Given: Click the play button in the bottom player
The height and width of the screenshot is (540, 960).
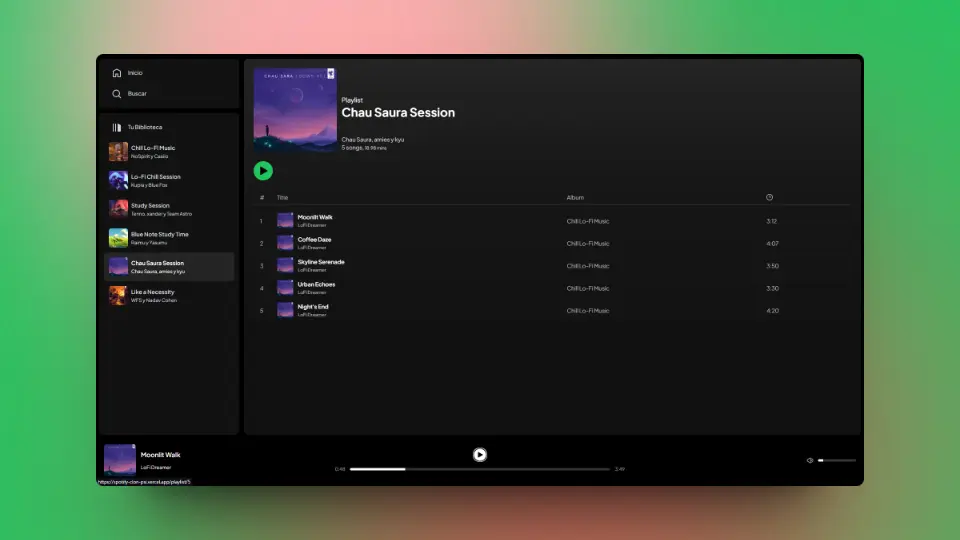Looking at the screenshot, I should coord(480,454).
